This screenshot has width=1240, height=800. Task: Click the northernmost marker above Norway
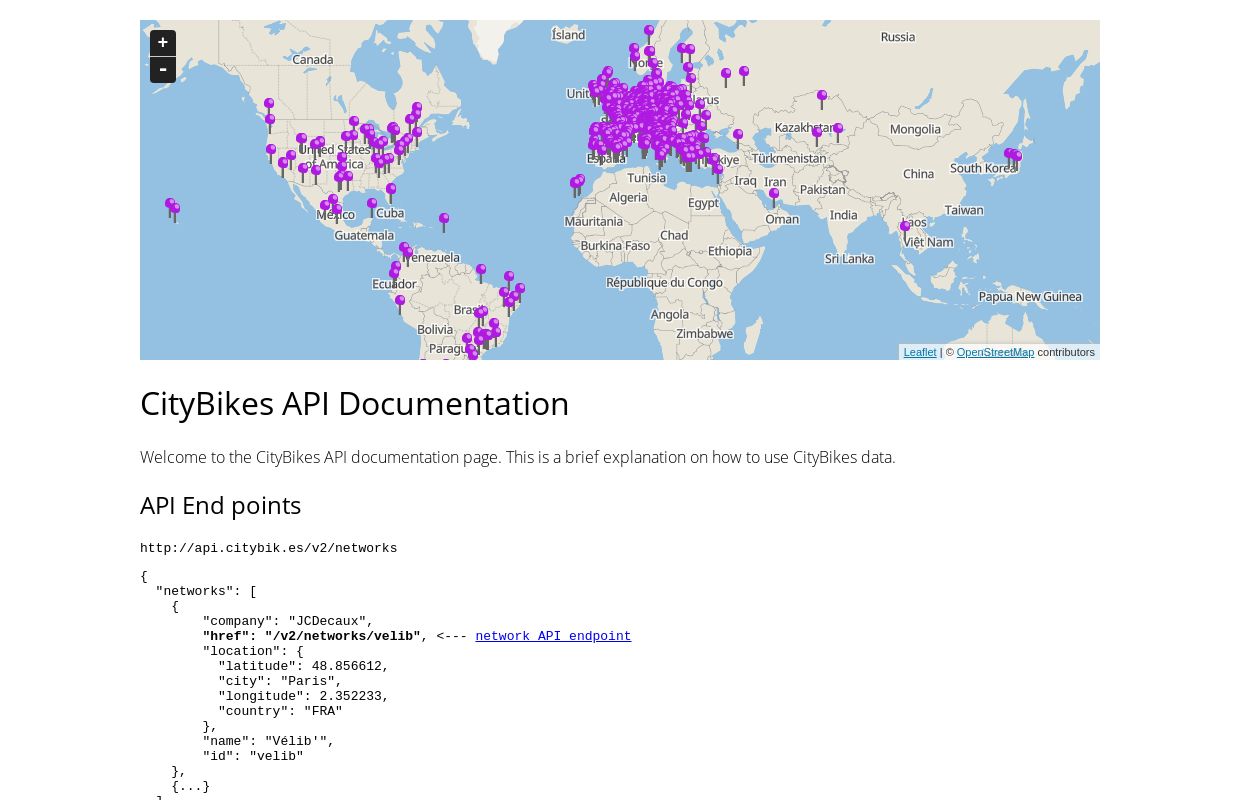click(649, 34)
